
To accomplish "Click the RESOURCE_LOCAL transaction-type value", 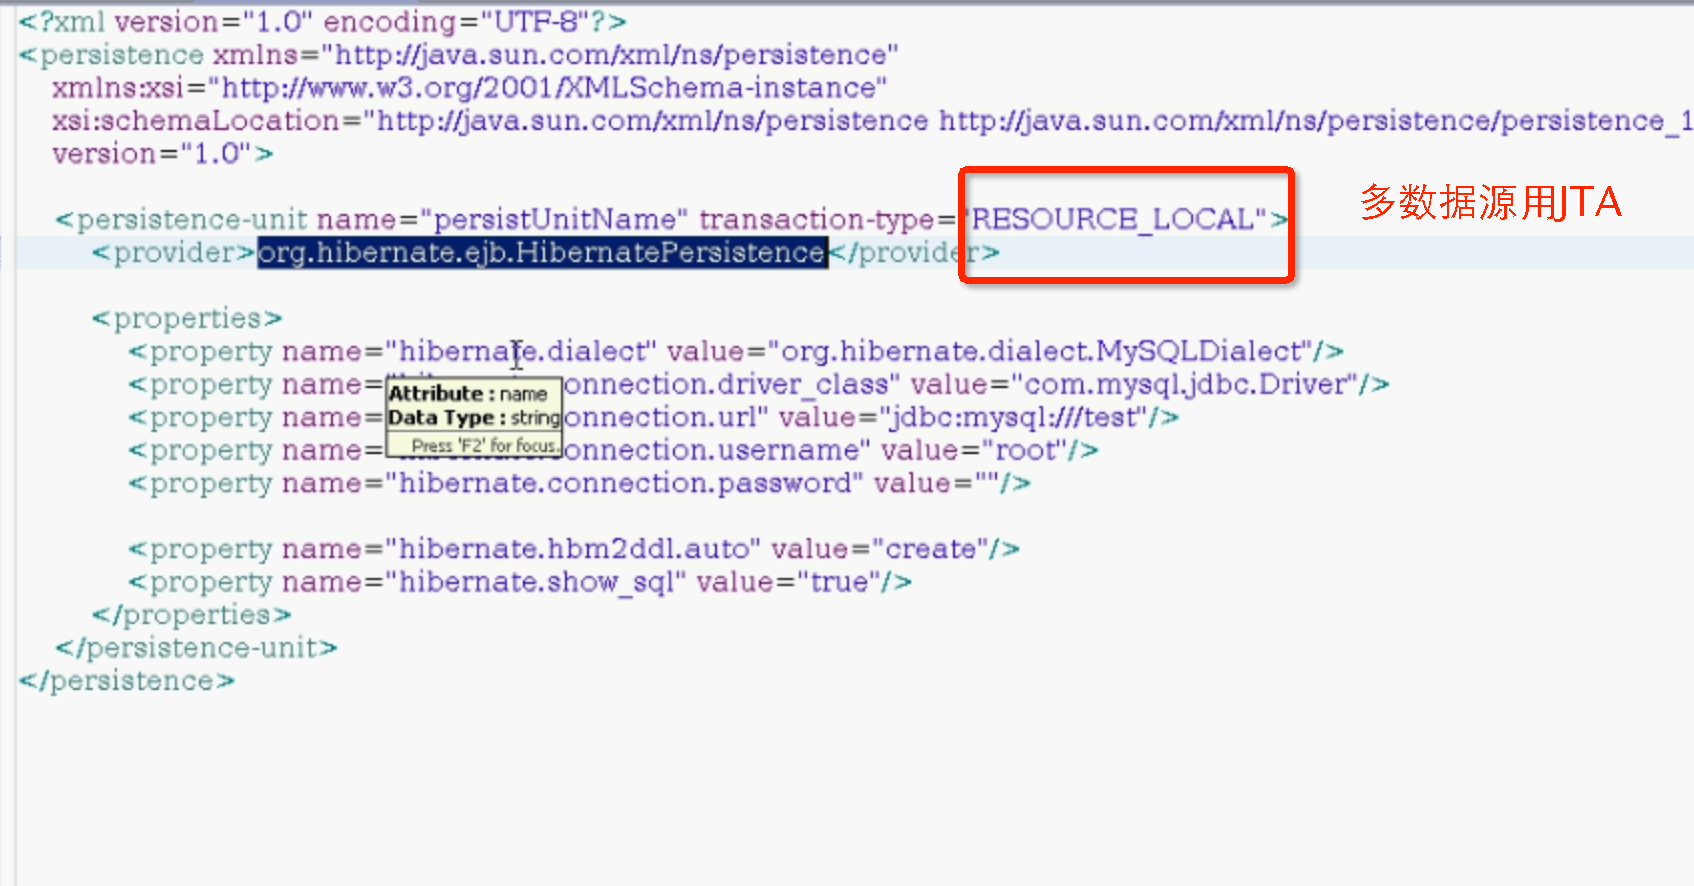I will click(x=1112, y=220).
